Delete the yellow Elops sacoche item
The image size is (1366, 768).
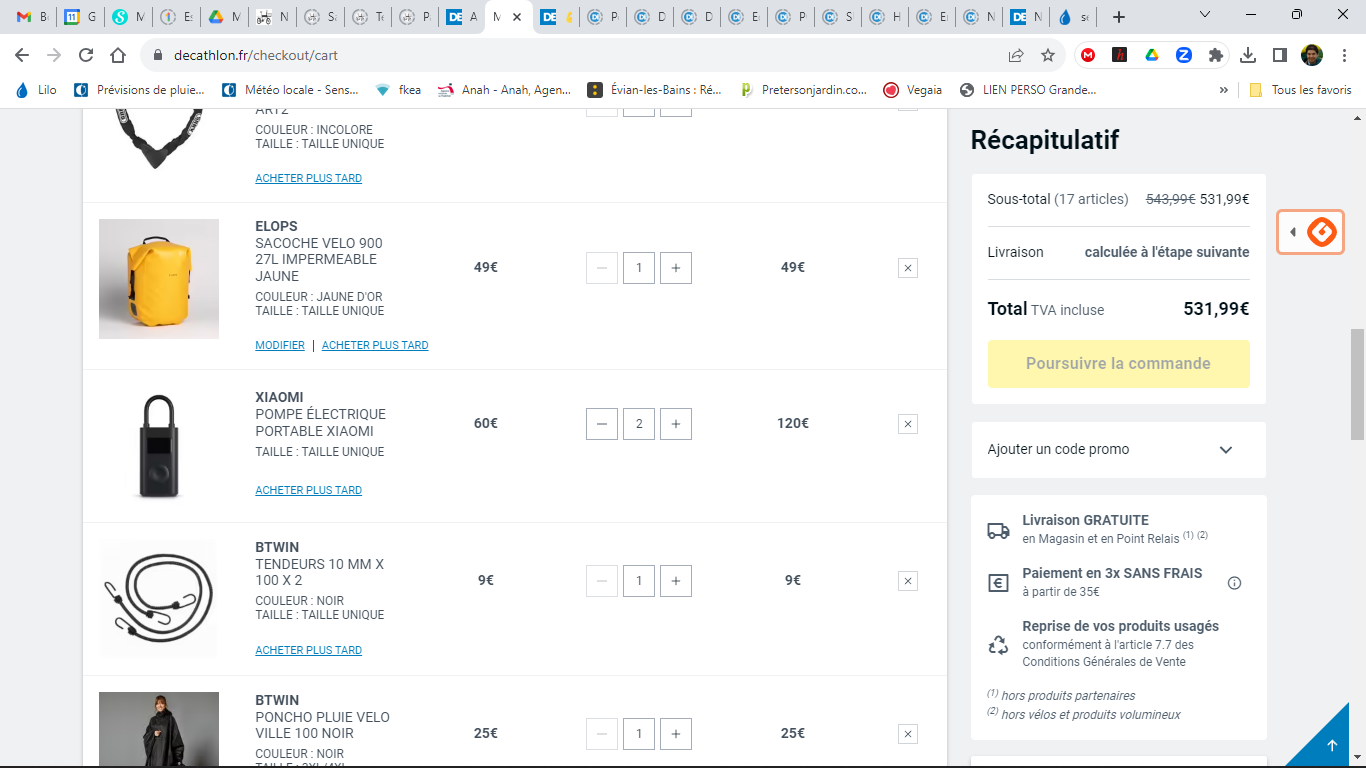[907, 268]
